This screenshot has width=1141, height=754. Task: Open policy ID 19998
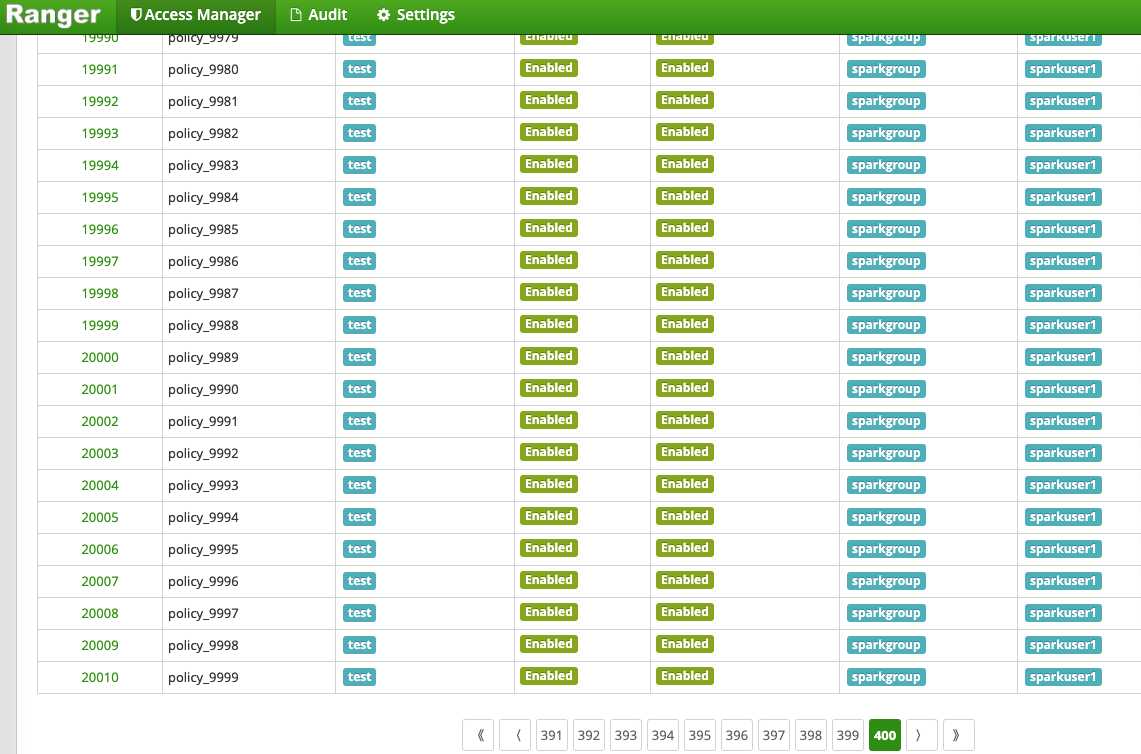(100, 293)
